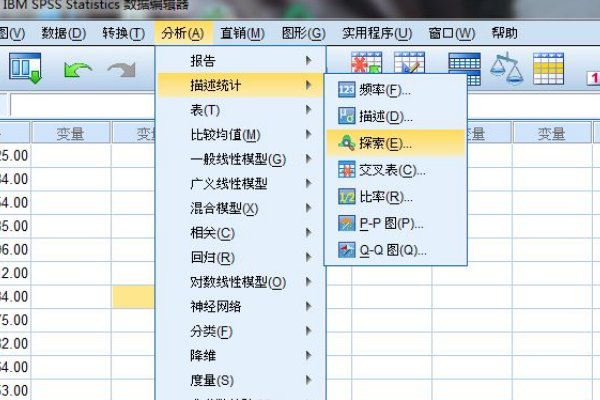Click the Explore icon beside 探索(E)
The height and width of the screenshot is (400, 600).
347,143
